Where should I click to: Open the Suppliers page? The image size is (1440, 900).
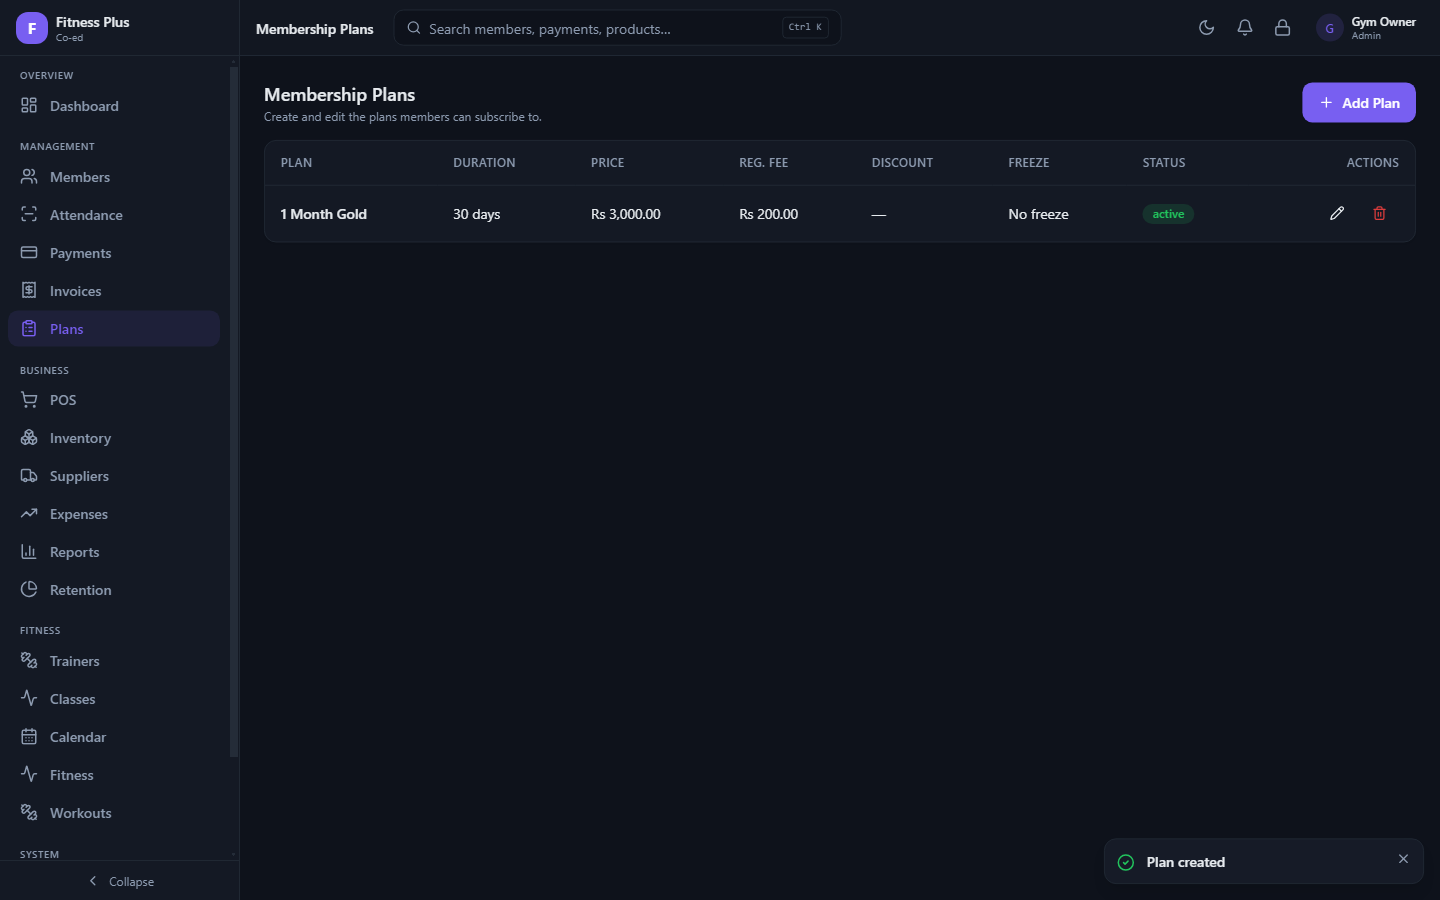pyautogui.click(x=114, y=476)
